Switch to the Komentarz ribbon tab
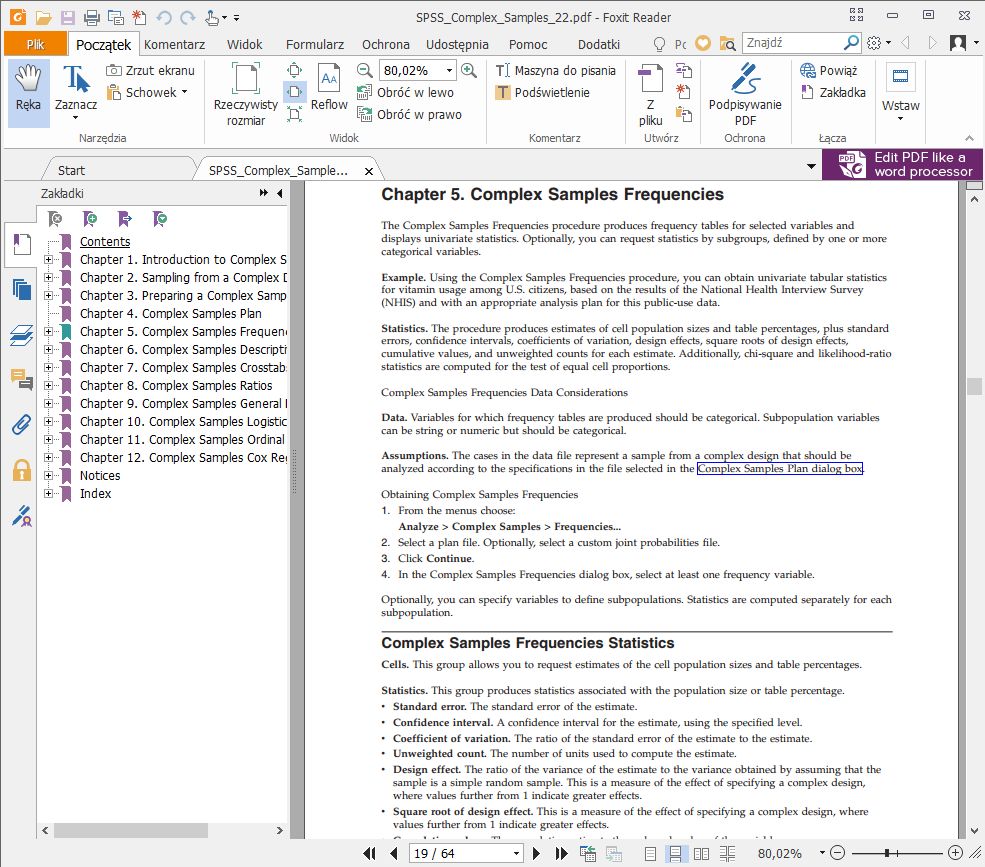Screen dimensions: 985x867 point(174,44)
